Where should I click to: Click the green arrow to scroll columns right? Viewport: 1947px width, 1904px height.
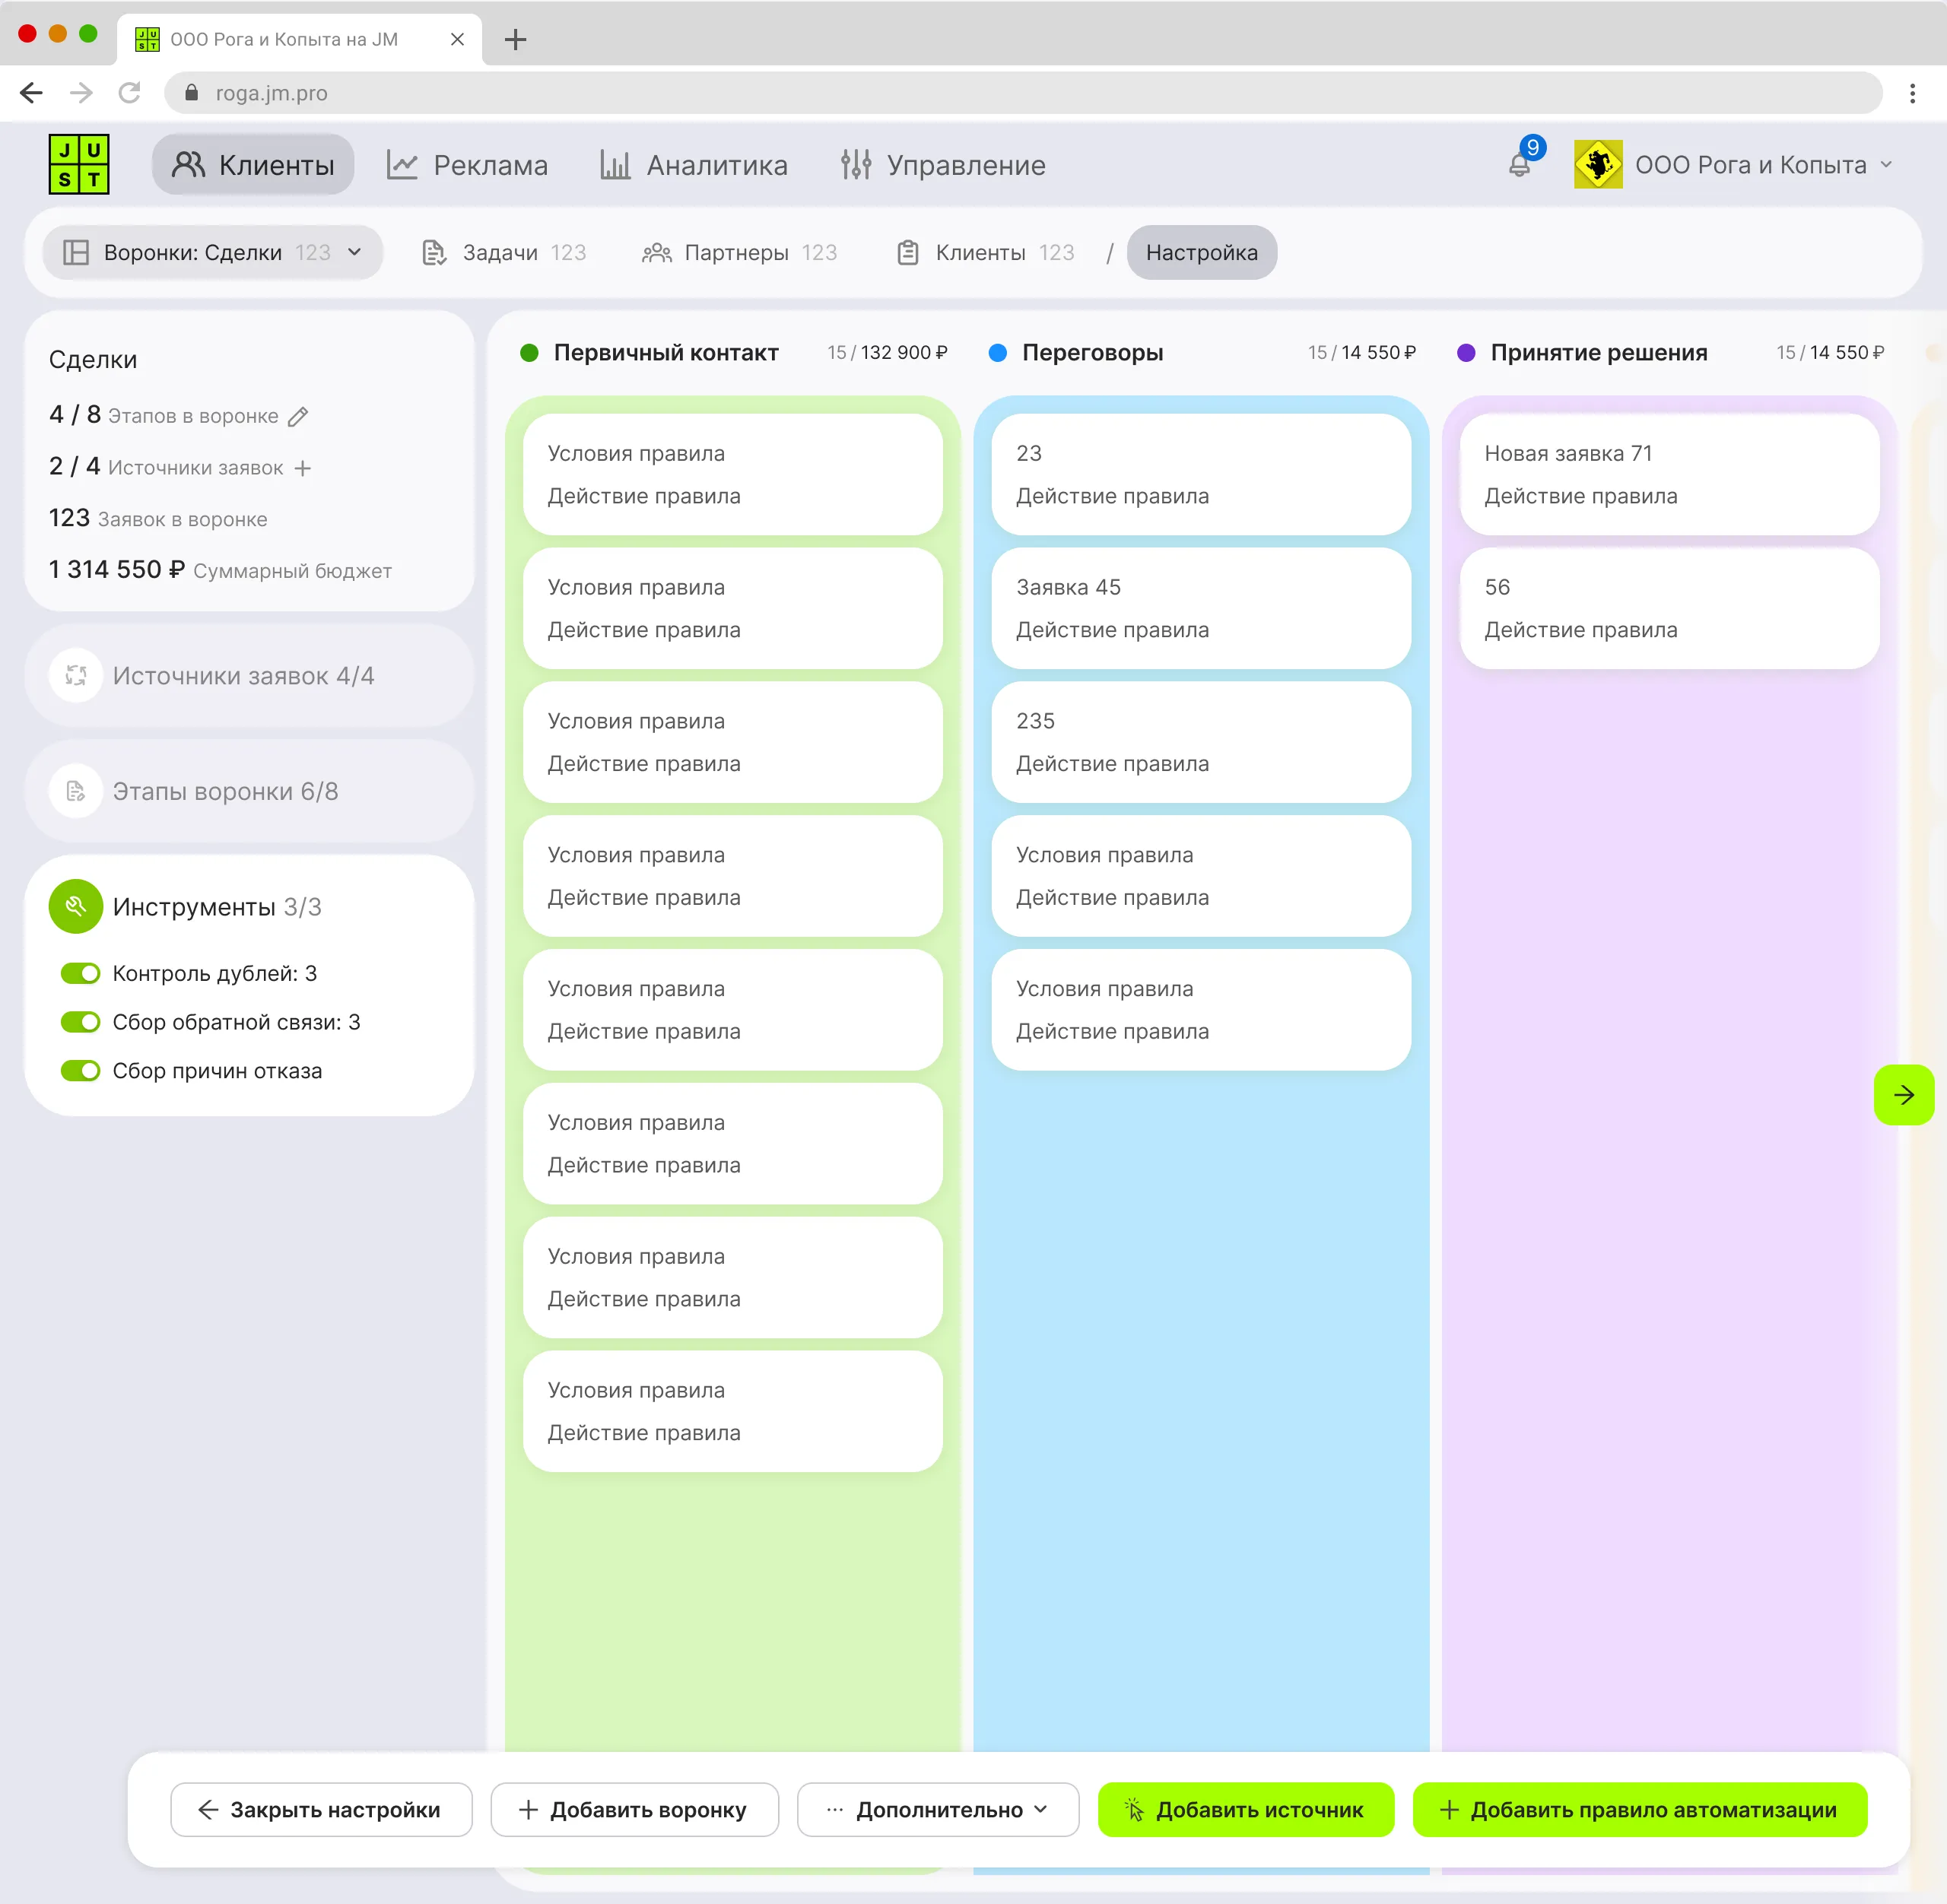pos(1903,1095)
